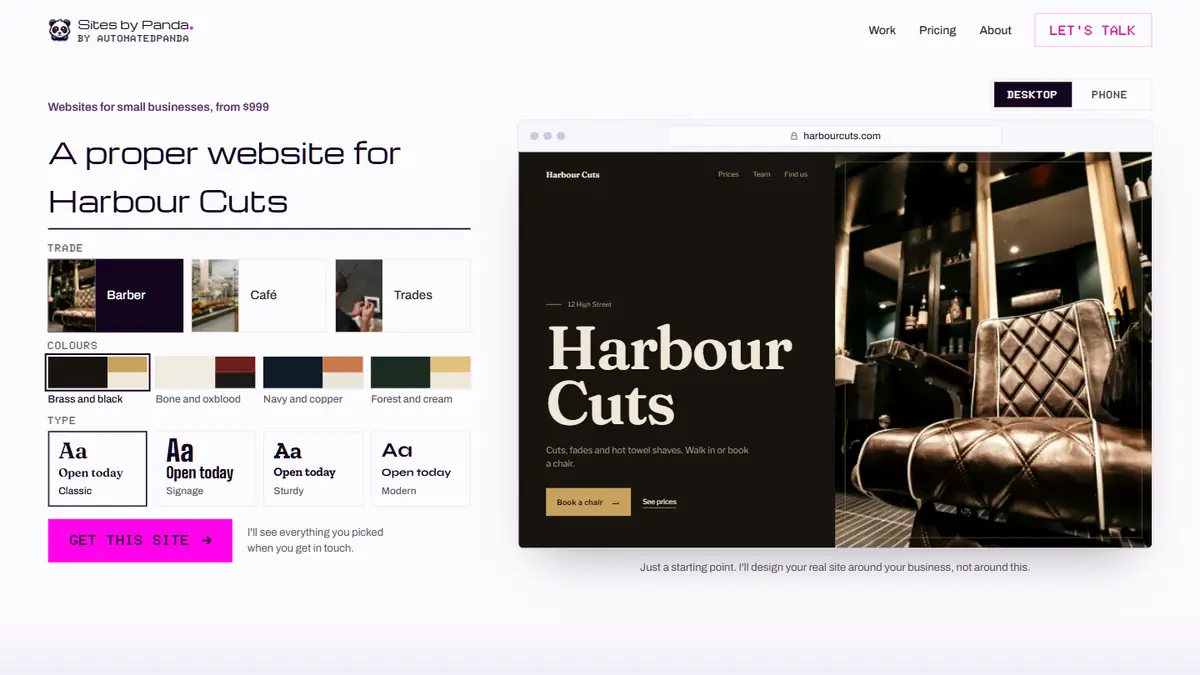Select the Signage type style

205,469
